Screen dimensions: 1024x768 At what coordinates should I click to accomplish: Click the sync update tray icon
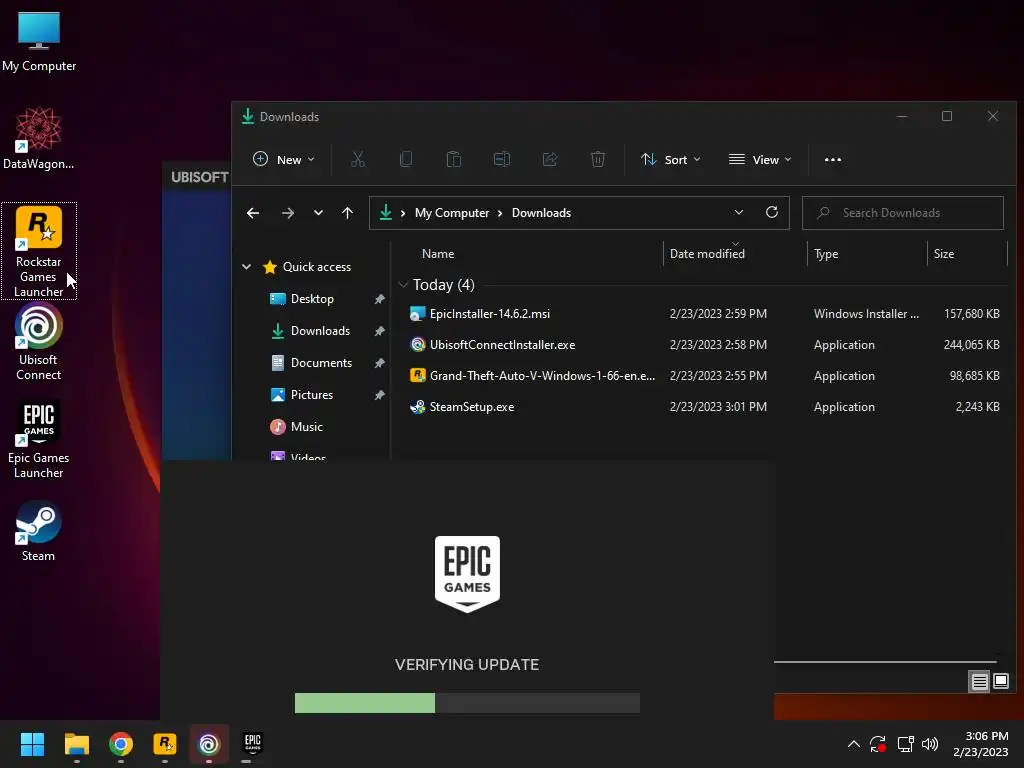878,744
